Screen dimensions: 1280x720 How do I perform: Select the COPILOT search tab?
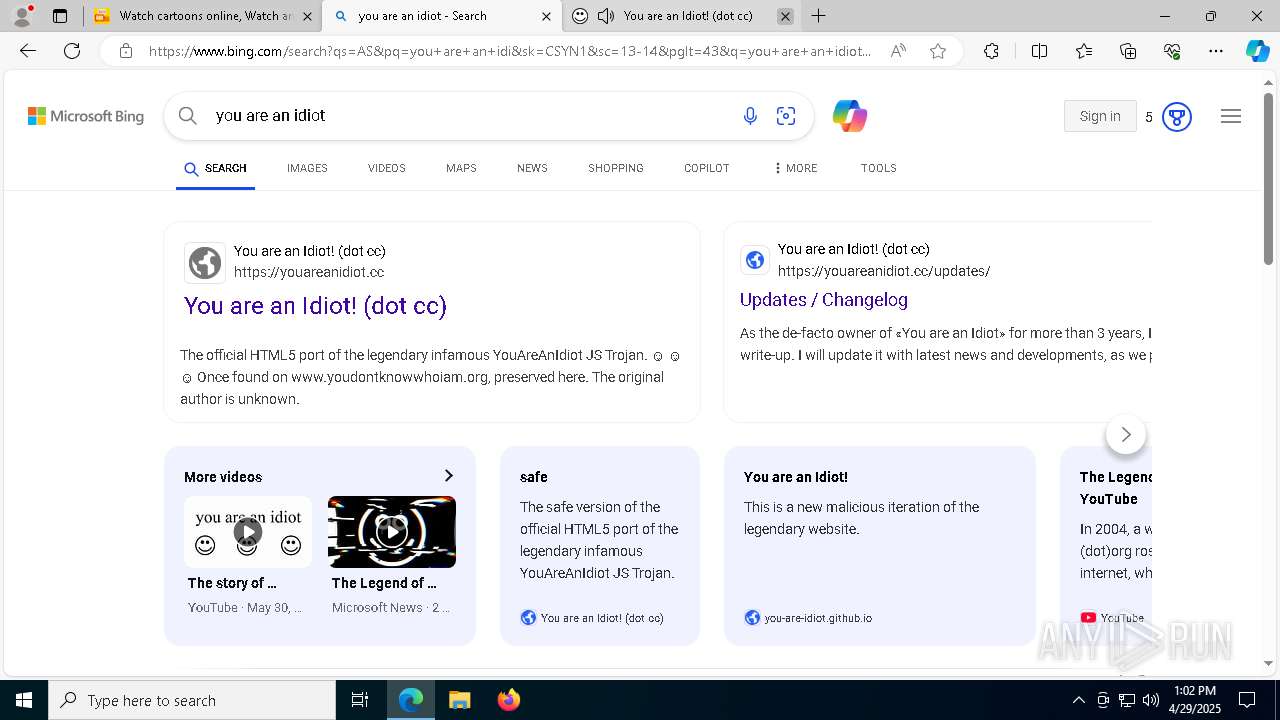click(707, 168)
